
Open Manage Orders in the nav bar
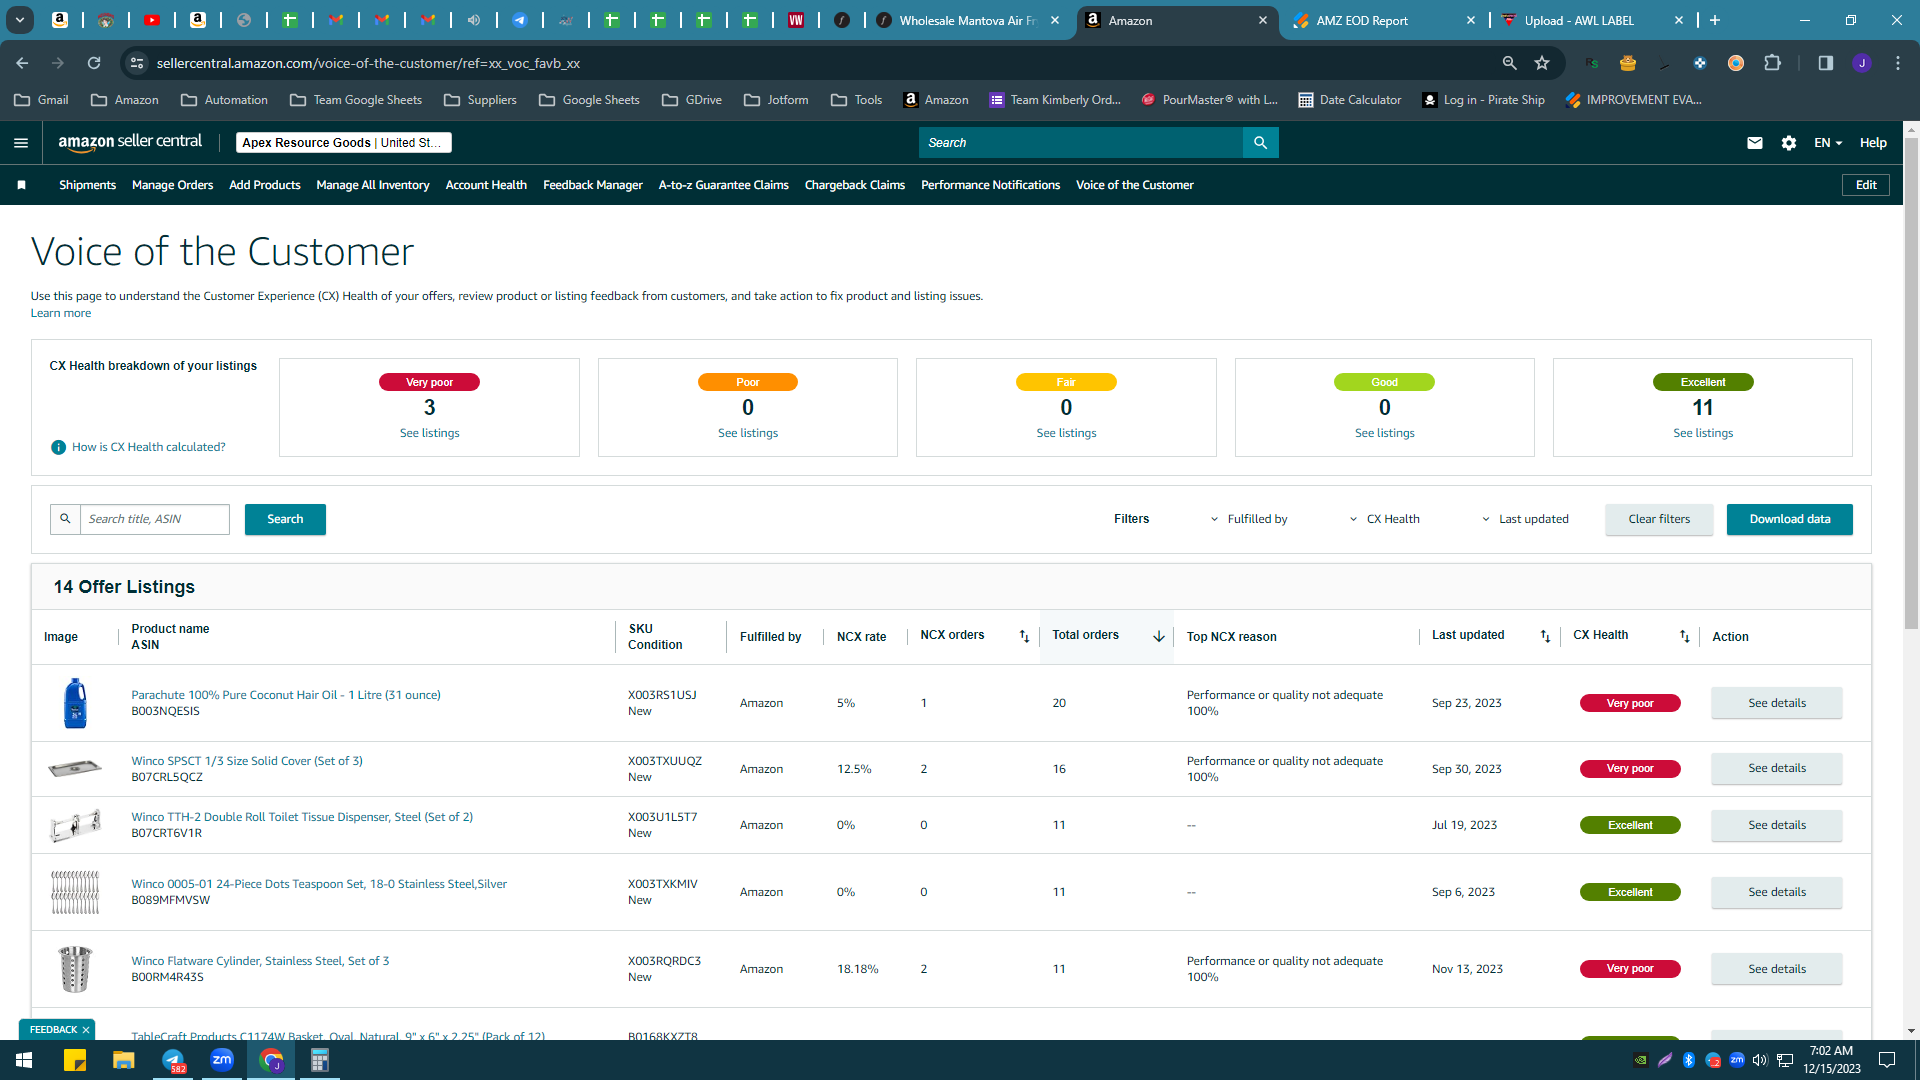(x=172, y=185)
